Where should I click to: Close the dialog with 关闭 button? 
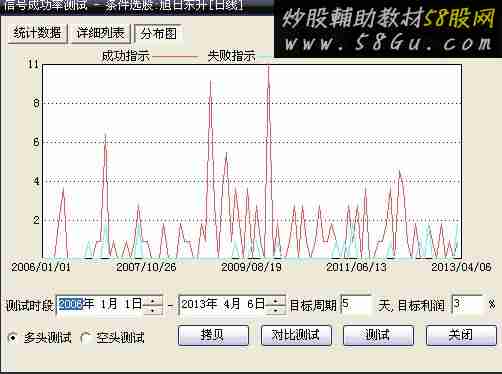point(461,335)
